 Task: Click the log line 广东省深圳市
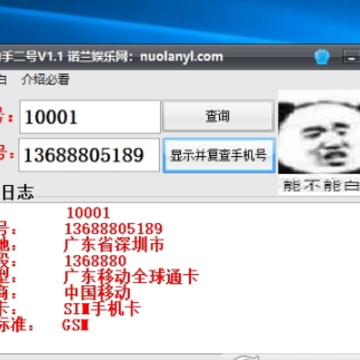click(x=114, y=245)
